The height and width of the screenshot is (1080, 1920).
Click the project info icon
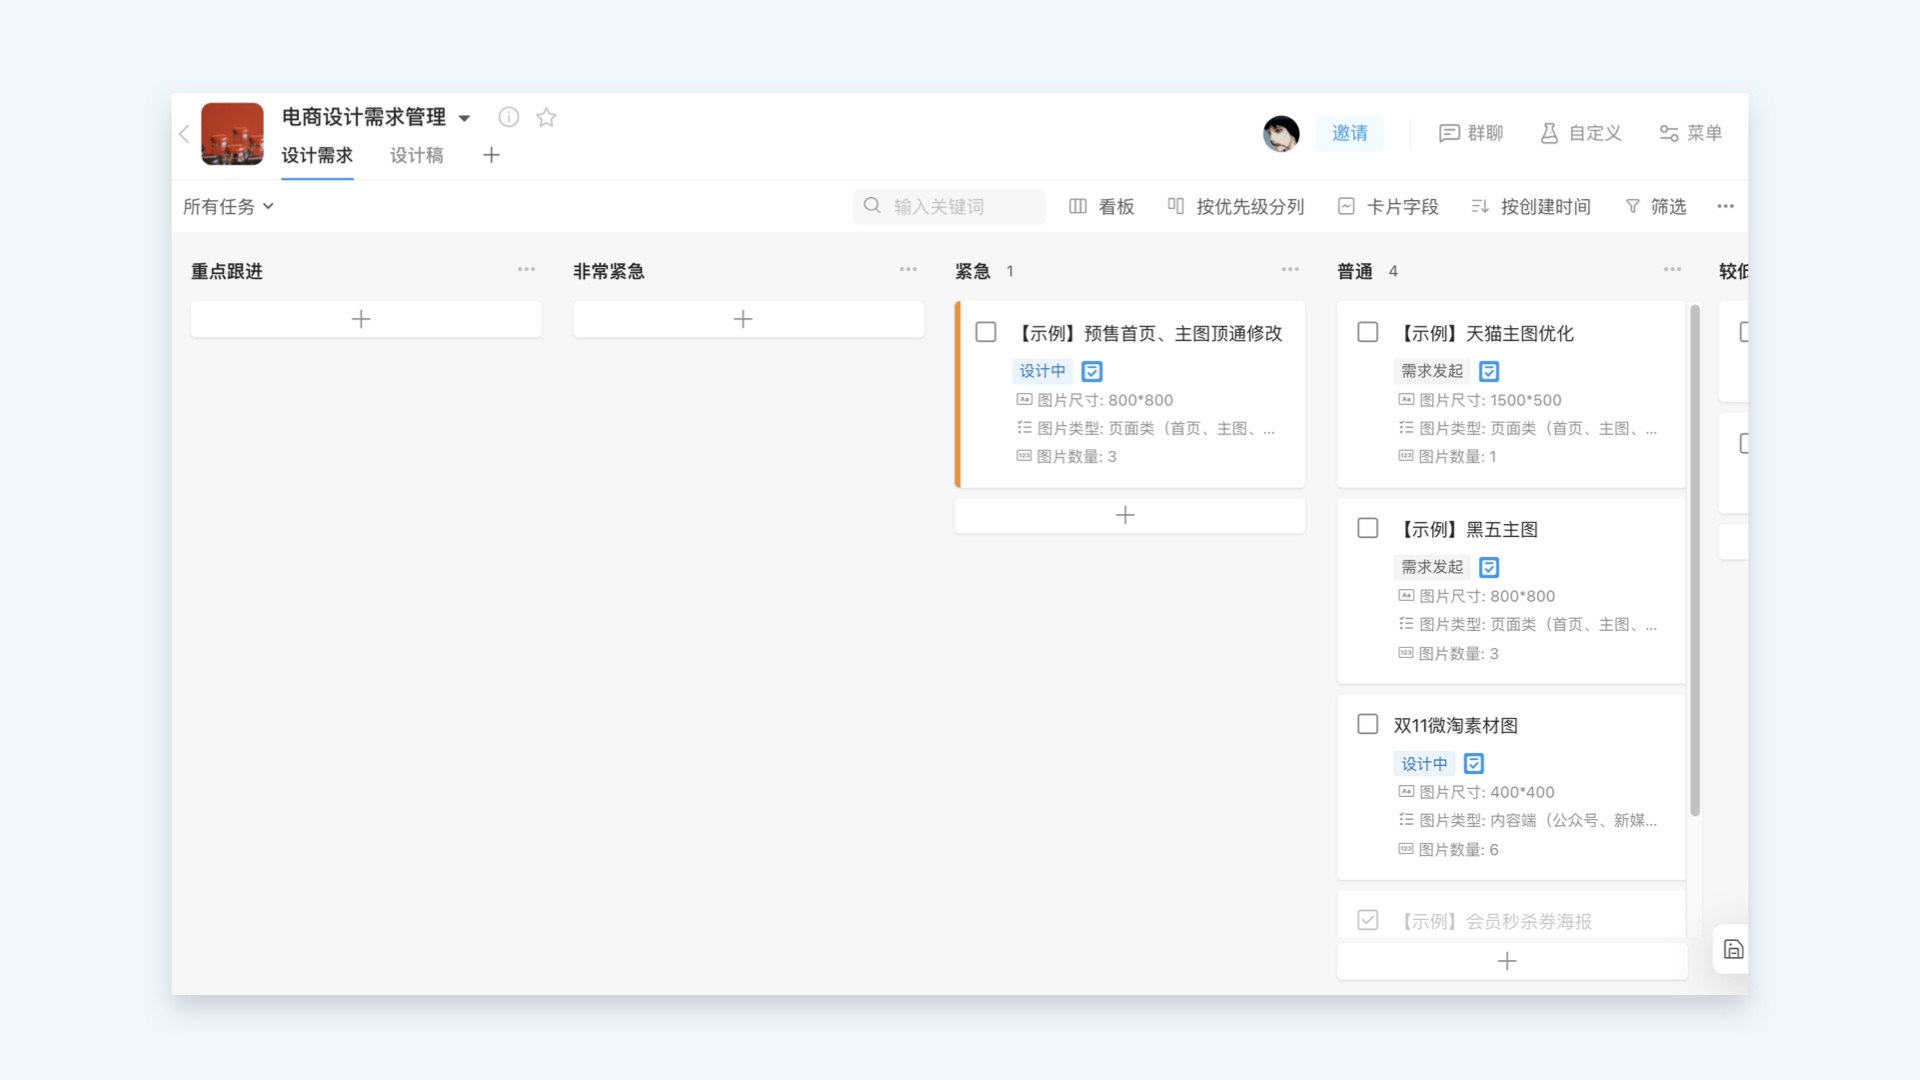coord(508,117)
